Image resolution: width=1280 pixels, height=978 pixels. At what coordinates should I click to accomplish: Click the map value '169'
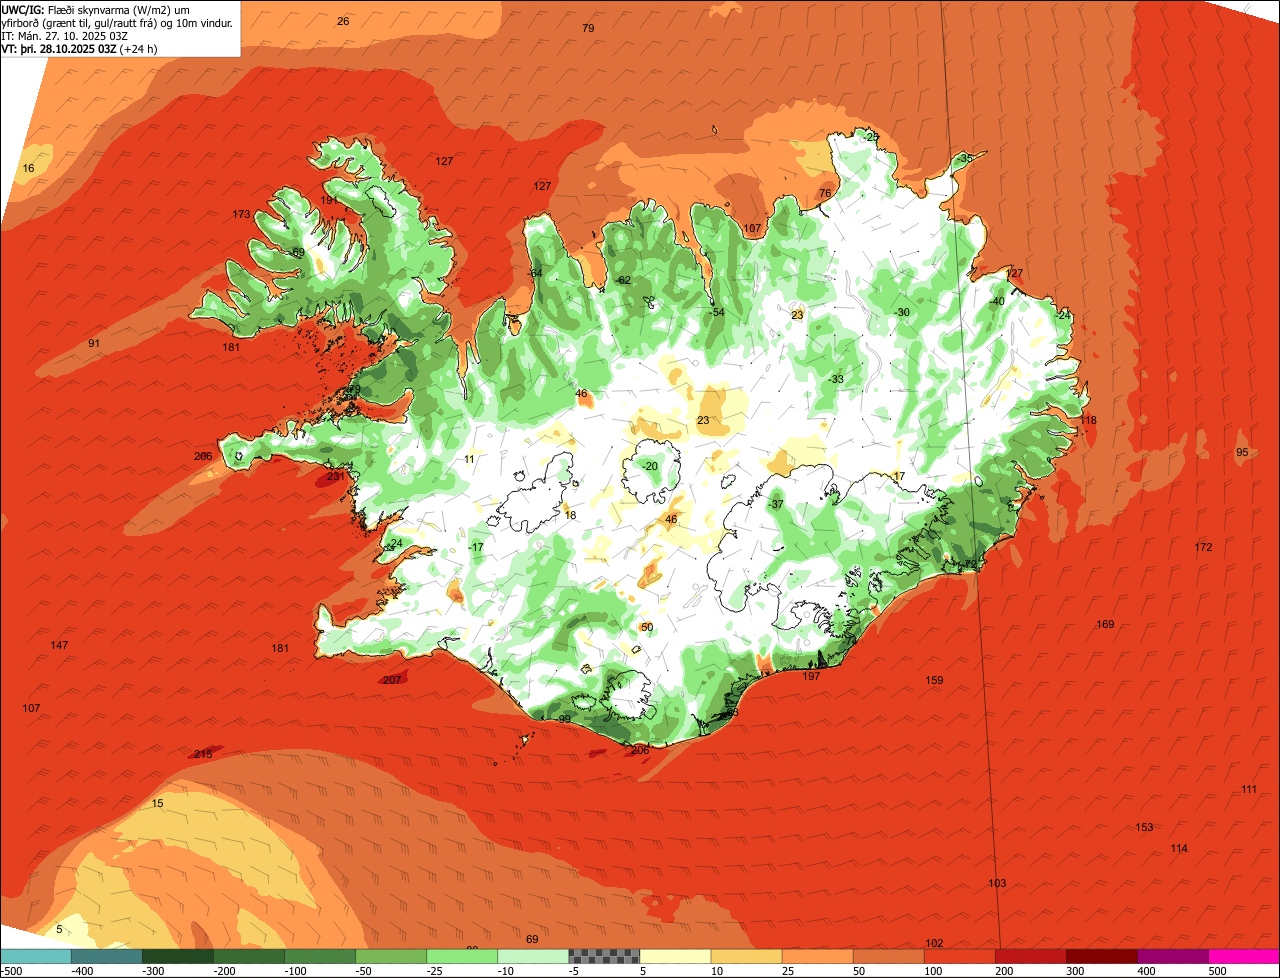tap(1105, 624)
